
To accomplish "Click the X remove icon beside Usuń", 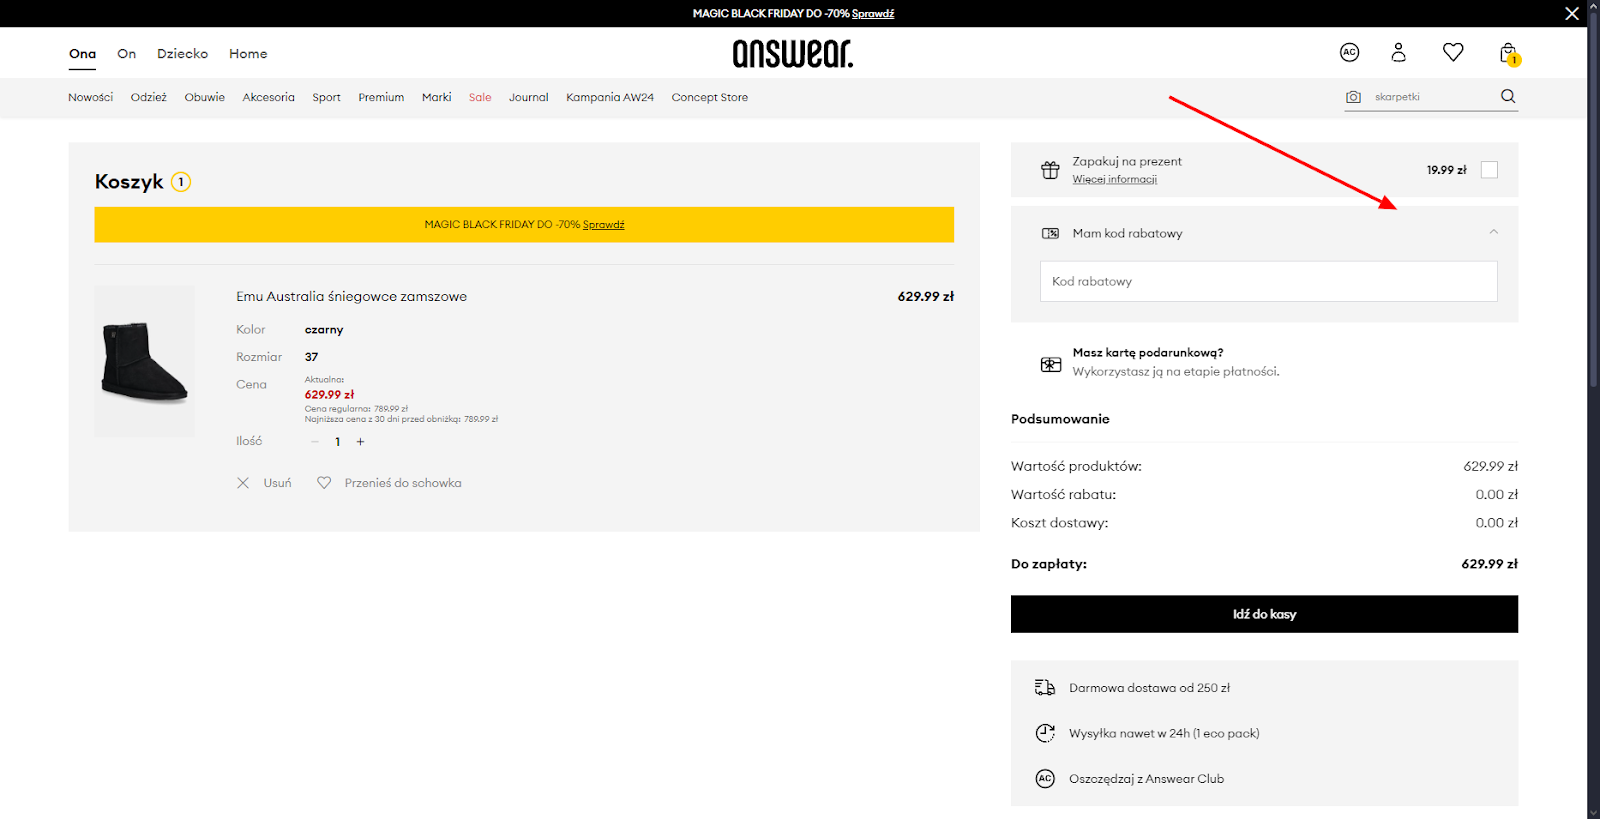I will [243, 483].
